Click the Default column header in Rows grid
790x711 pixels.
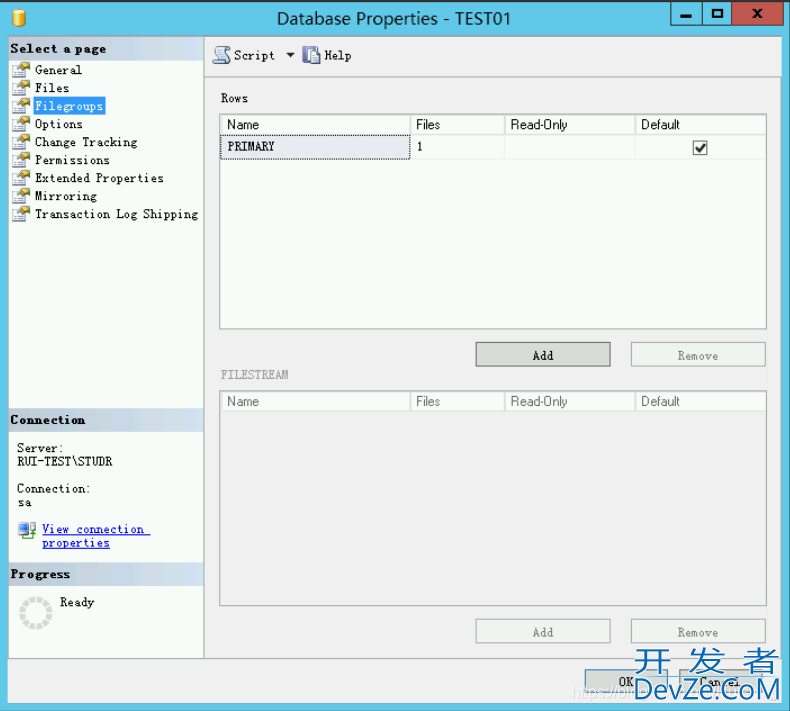pyautogui.click(x=700, y=124)
